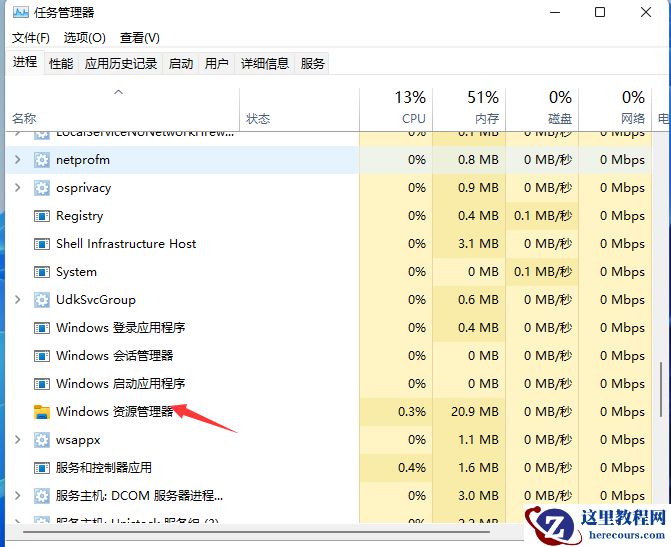Viewport: 671px width, 547px height.
Task: Switch to the 进程 tab
Action: (25, 62)
